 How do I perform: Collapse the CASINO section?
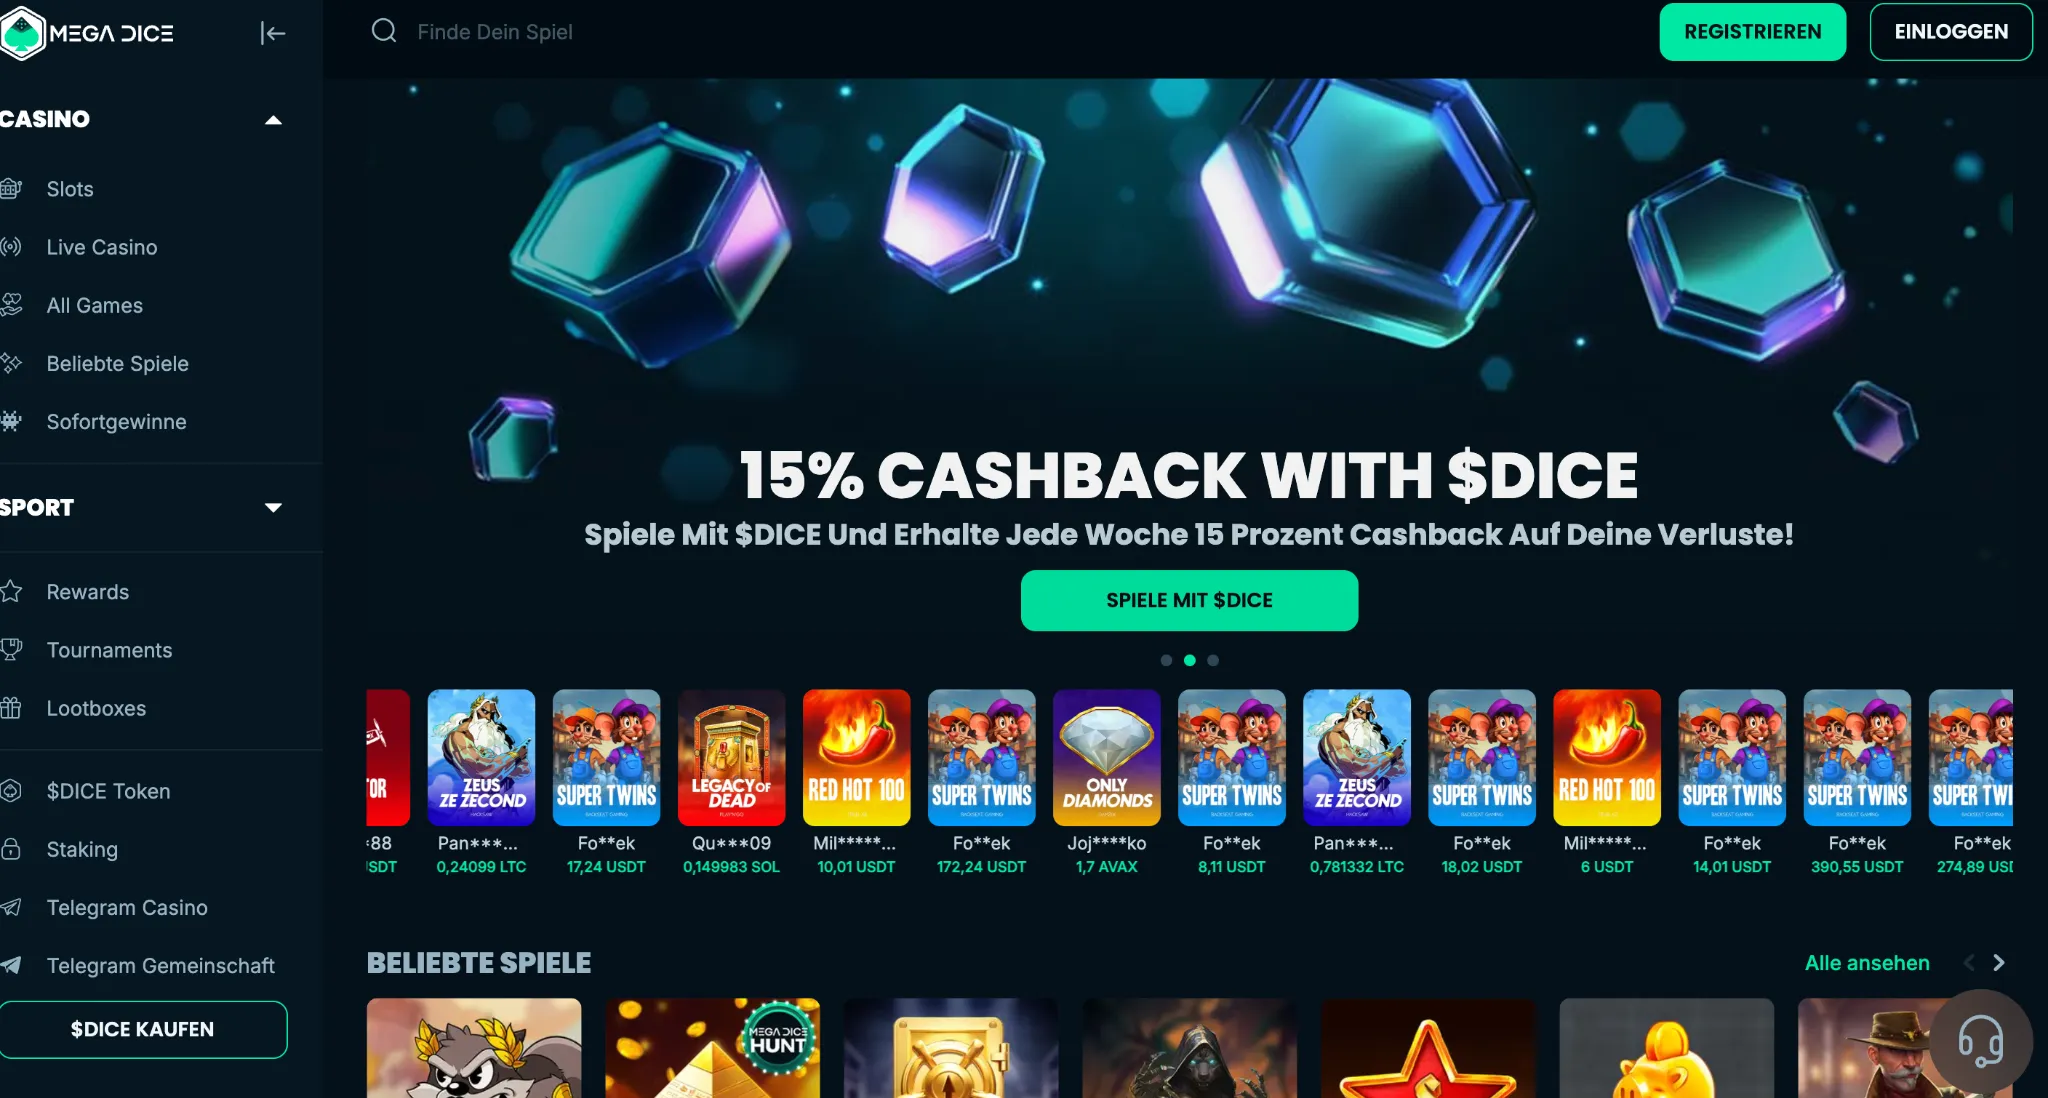[273, 120]
